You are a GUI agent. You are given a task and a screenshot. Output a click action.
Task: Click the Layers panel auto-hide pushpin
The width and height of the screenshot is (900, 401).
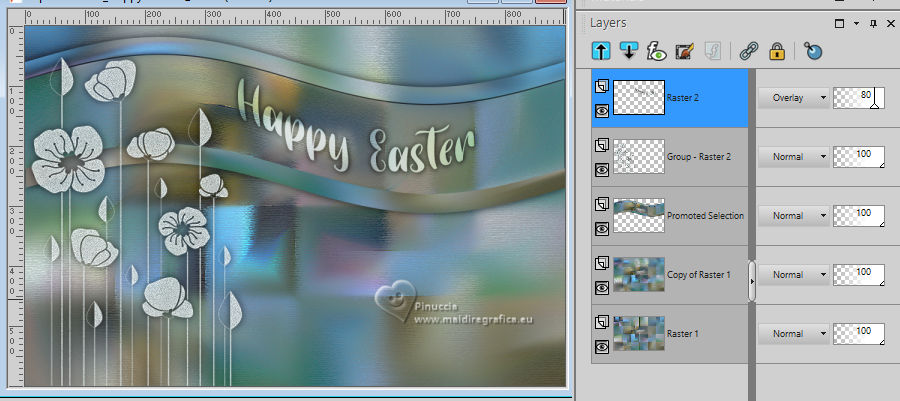[x=872, y=22]
